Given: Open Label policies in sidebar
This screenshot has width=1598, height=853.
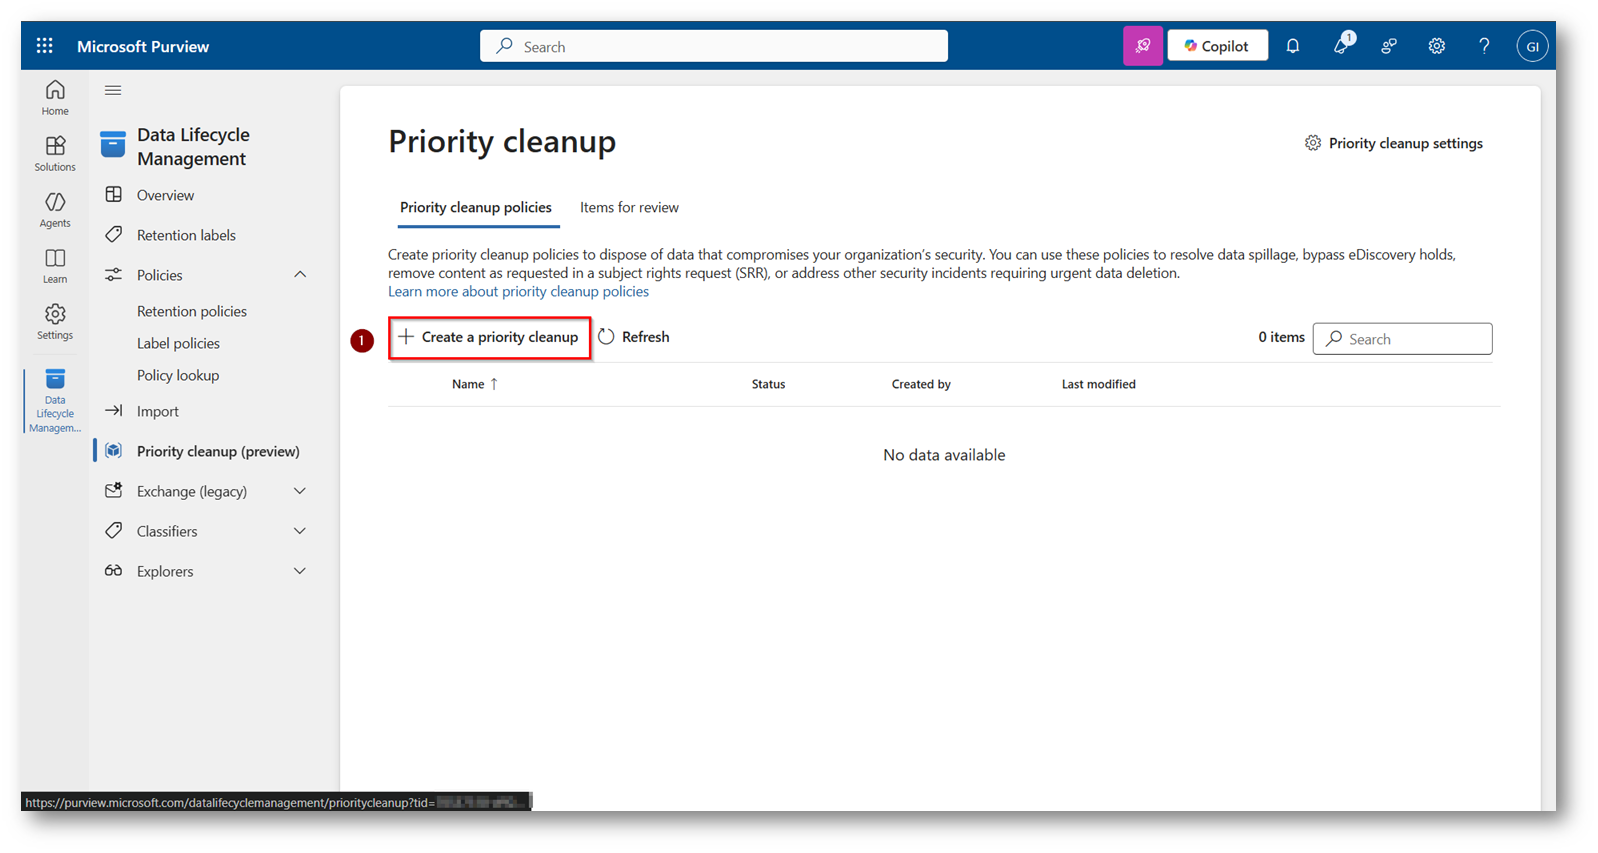Looking at the screenshot, I should tap(178, 343).
